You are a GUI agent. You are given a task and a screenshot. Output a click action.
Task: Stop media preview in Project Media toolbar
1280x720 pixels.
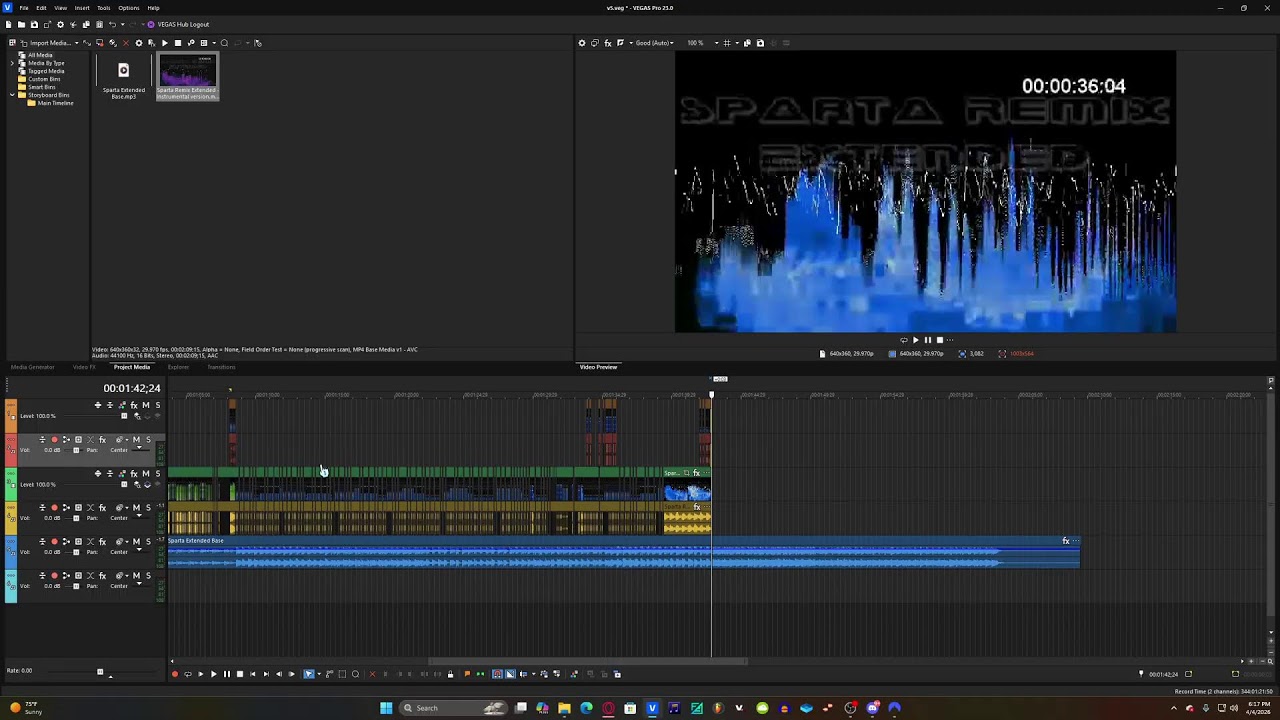[178, 43]
